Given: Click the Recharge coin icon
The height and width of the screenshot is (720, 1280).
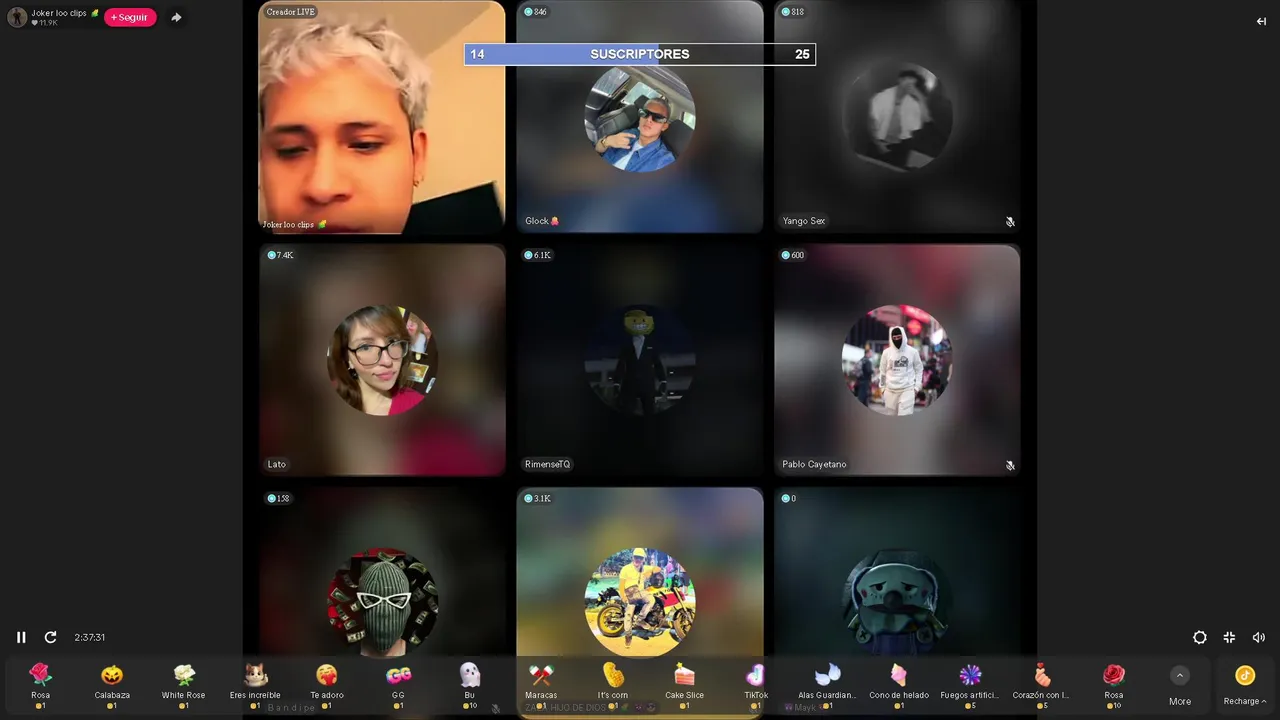Looking at the screenshot, I should (1245, 675).
